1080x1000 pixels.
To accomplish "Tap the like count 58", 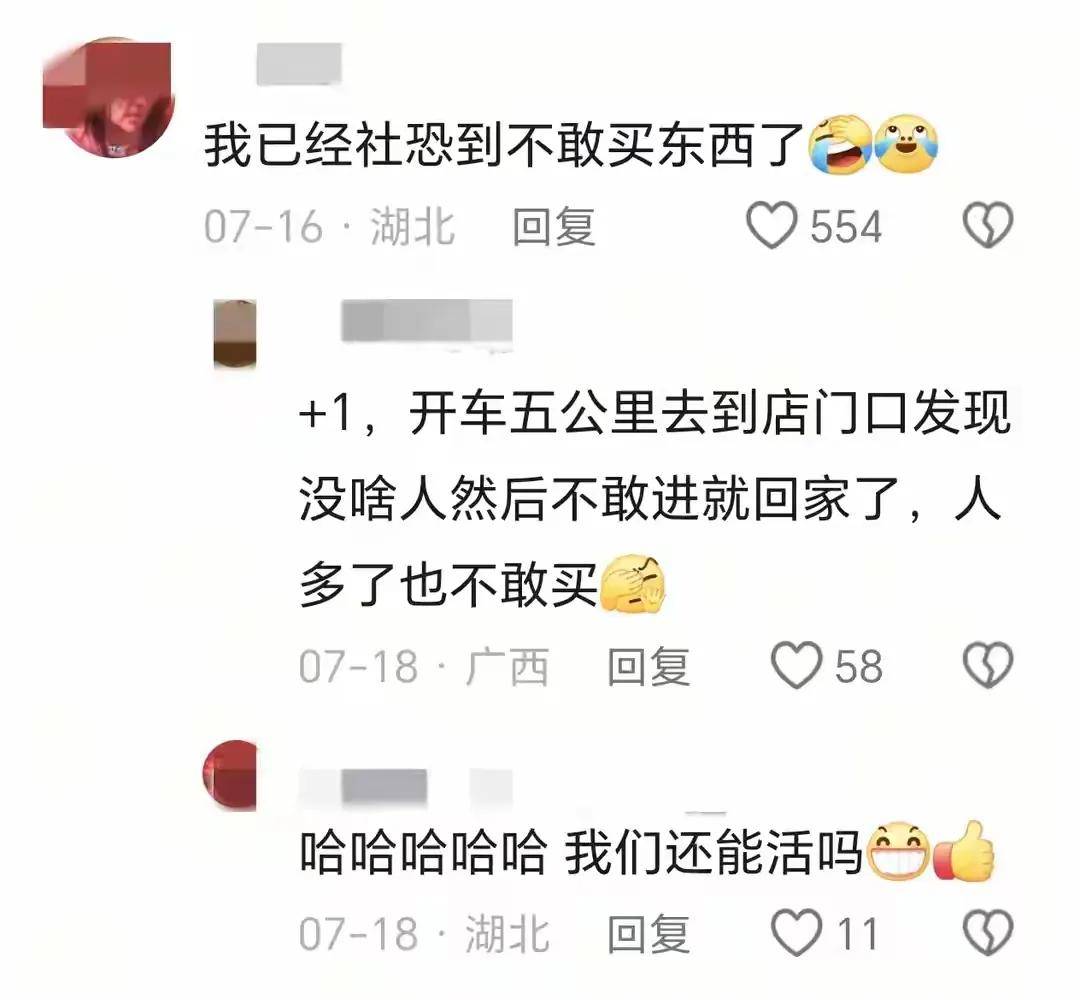I will pos(858,666).
